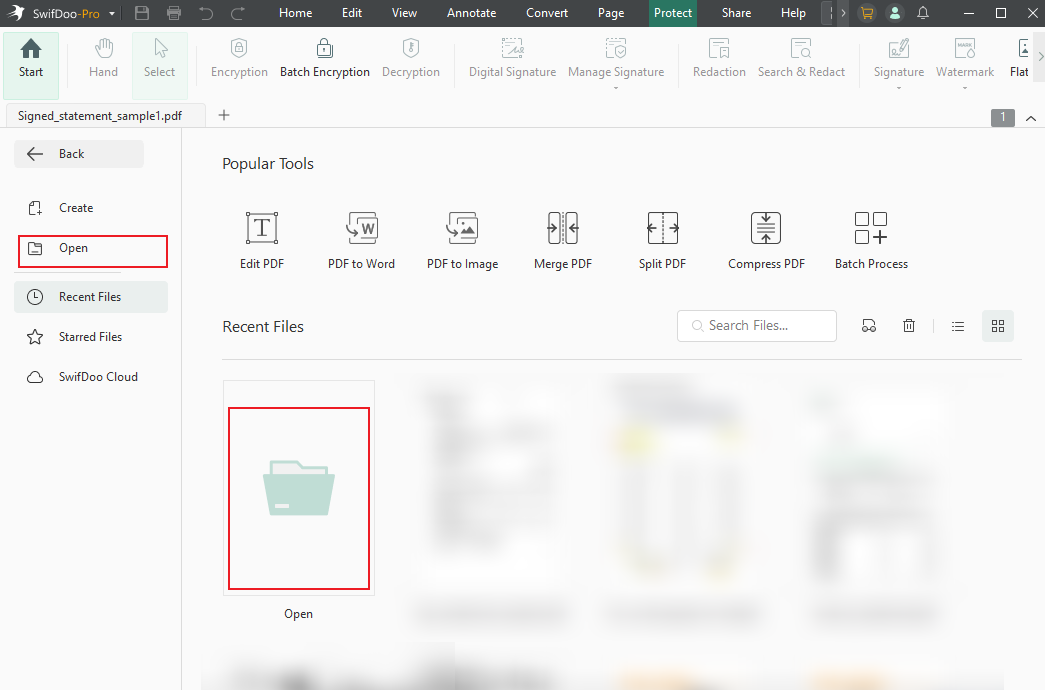The width and height of the screenshot is (1045, 690).
Task: Switch Recent Files to grid view
Action: (997, 325)
